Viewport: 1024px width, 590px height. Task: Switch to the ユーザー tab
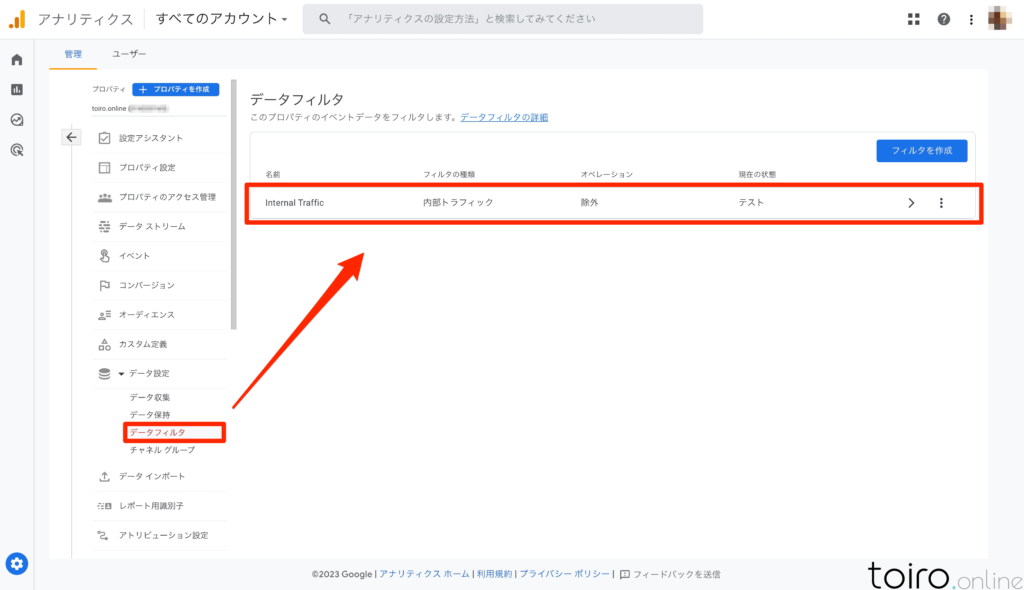[x=129, y=54]
